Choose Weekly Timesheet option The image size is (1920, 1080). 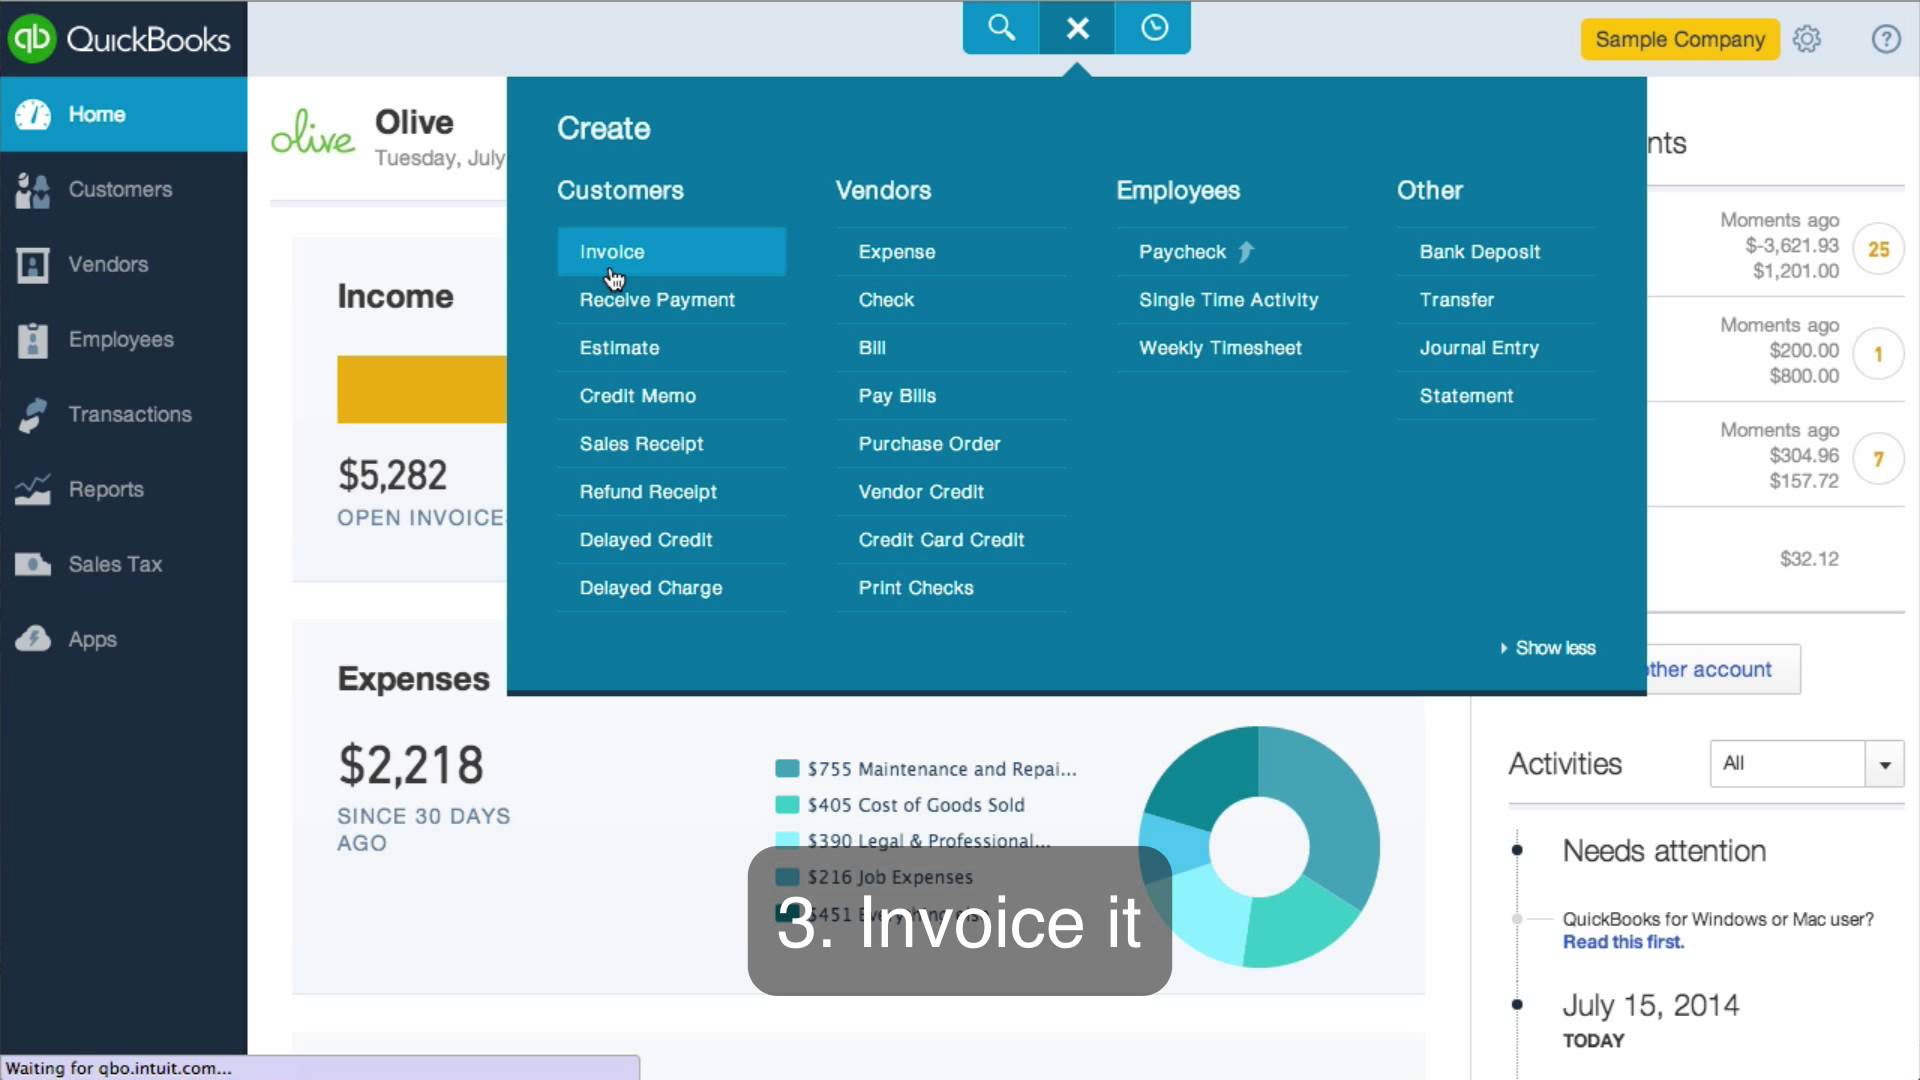(1232, 348)
